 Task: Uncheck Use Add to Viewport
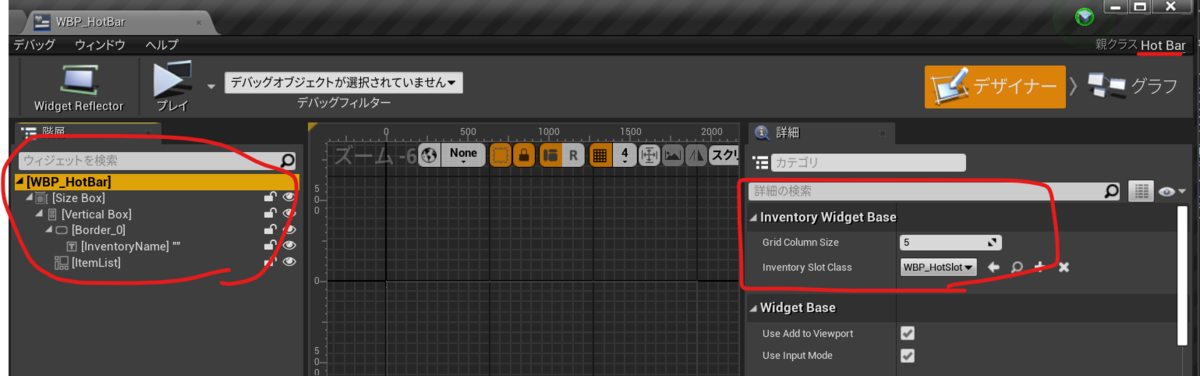908,333
